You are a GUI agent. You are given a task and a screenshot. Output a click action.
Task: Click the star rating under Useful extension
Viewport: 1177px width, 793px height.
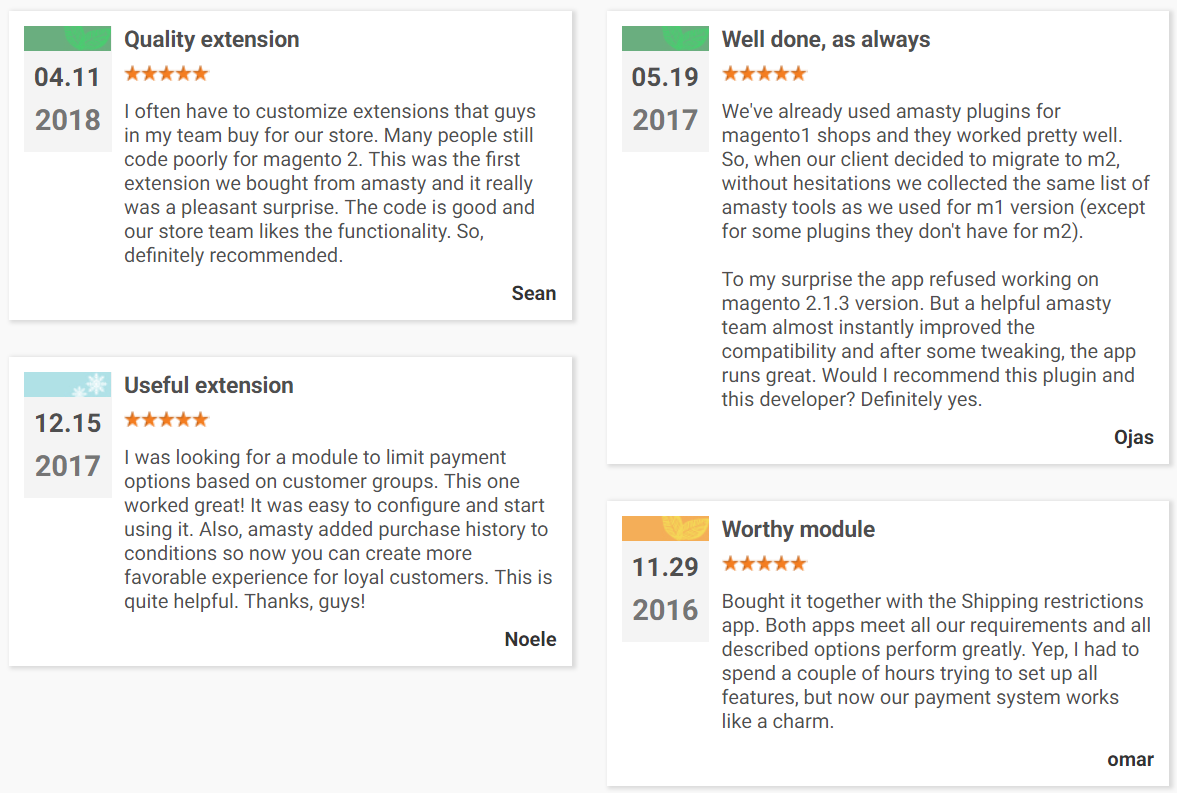(166, 419)
